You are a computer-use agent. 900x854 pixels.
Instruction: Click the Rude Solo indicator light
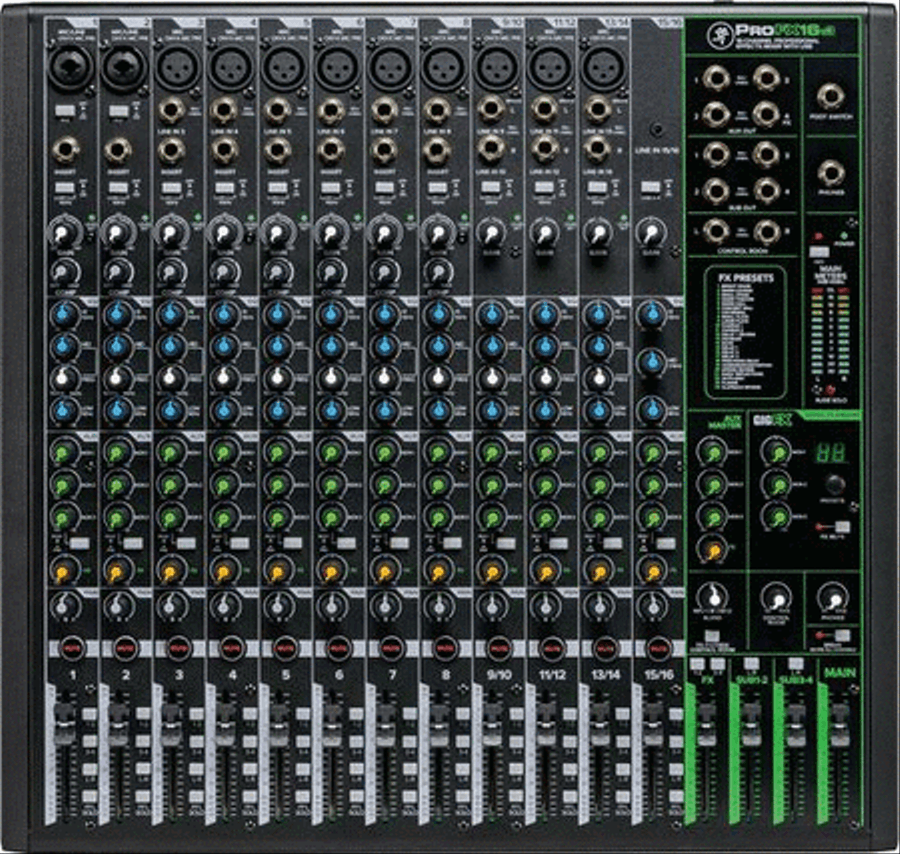point(830,390)
